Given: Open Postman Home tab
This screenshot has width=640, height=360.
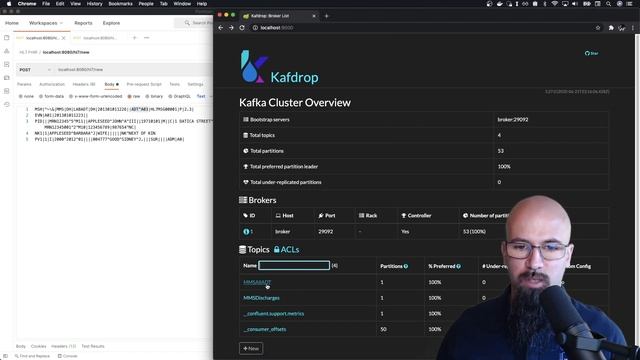Looking at the screenshot, I should tap(11, 23).
